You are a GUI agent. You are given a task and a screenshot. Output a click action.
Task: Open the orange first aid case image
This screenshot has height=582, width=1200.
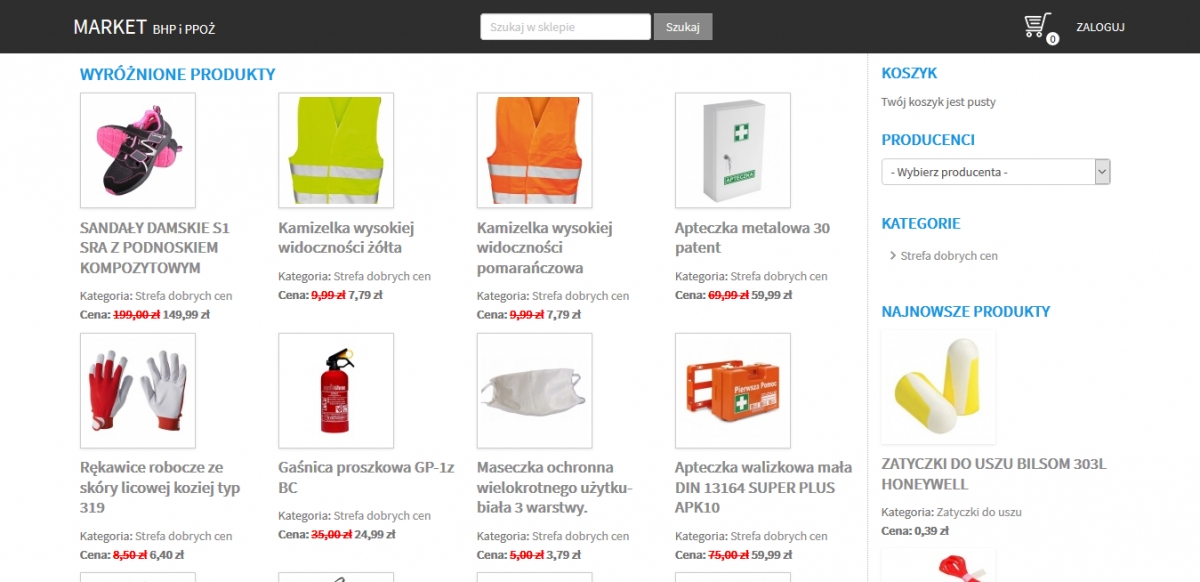[x=733, y=390]
